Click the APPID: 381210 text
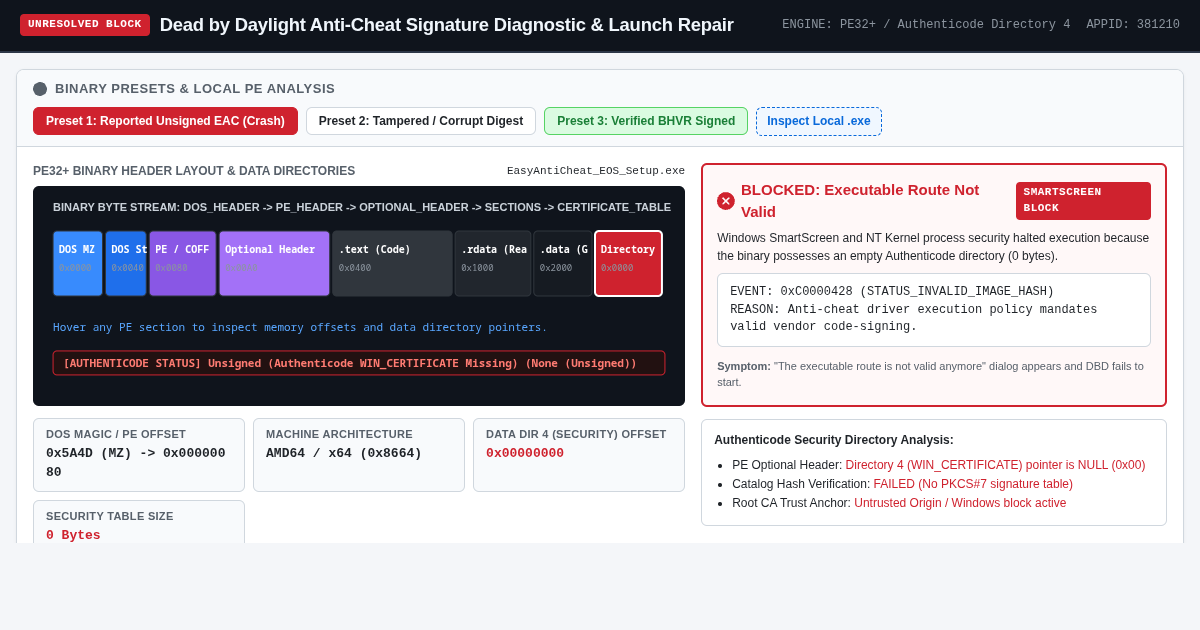Image resolution: width=1200 pixels, height=630 pixels. [x=1133, y=25]
